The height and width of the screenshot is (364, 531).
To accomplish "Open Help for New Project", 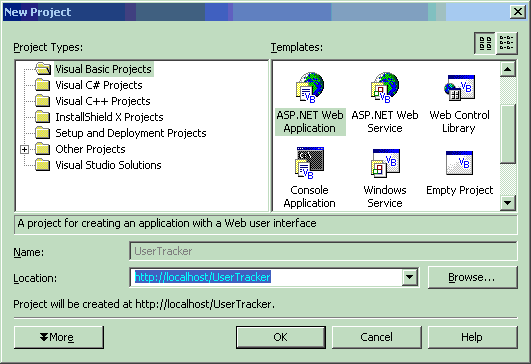I will tap(473, 337).
